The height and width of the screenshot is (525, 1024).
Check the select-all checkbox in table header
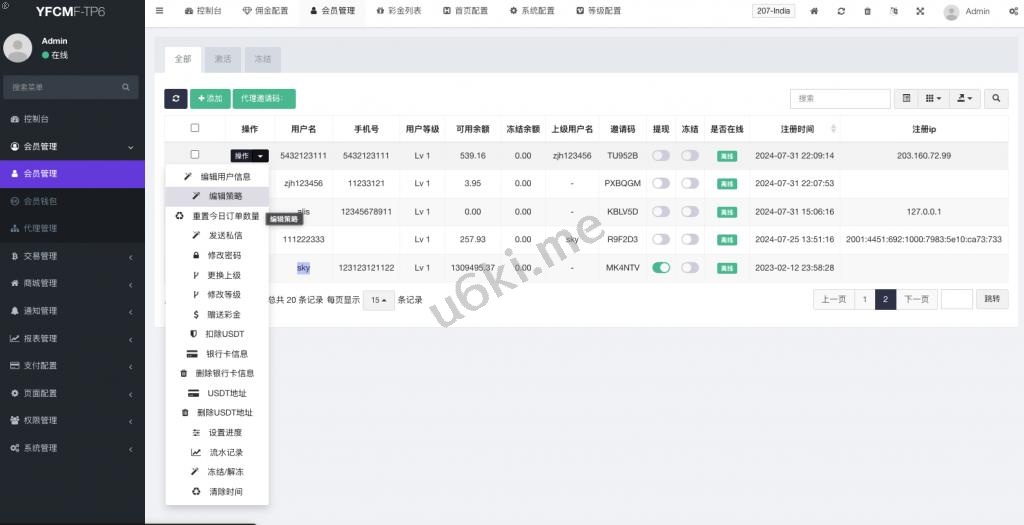point(195,128)
